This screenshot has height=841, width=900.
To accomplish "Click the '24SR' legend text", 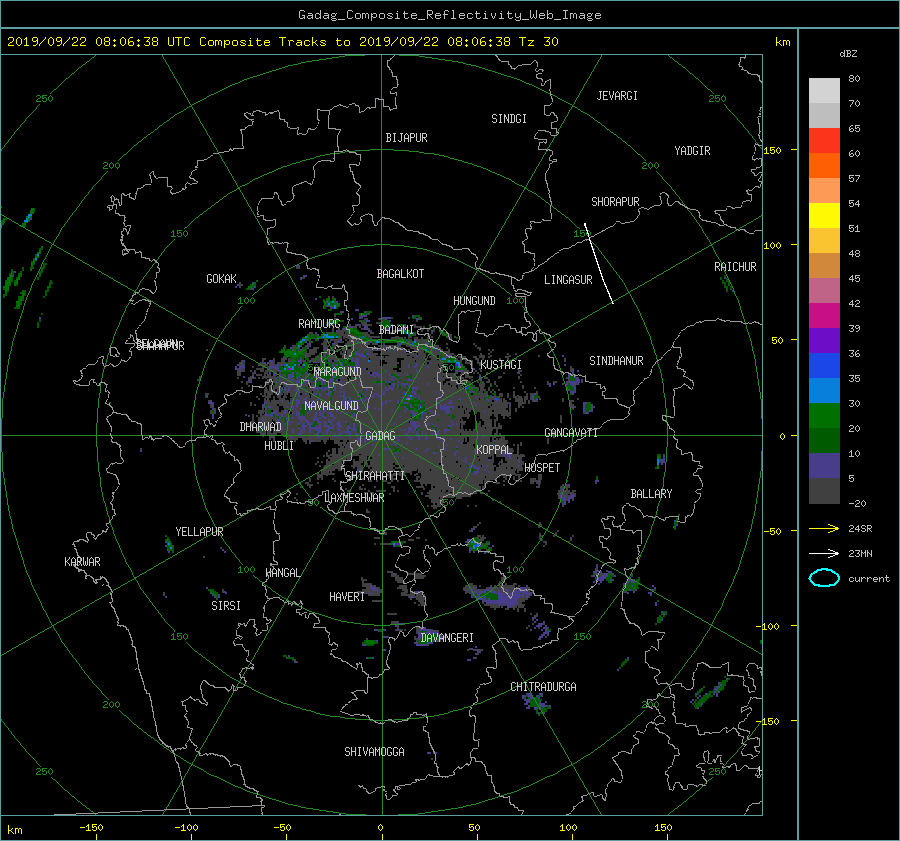I will [860, 528].
